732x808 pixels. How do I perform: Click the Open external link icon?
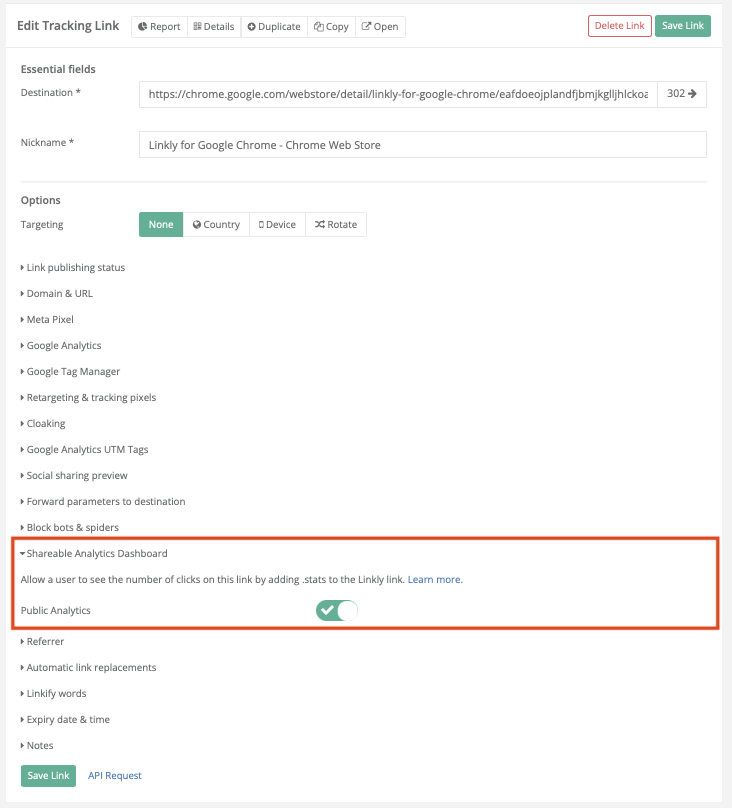(366, 26)
